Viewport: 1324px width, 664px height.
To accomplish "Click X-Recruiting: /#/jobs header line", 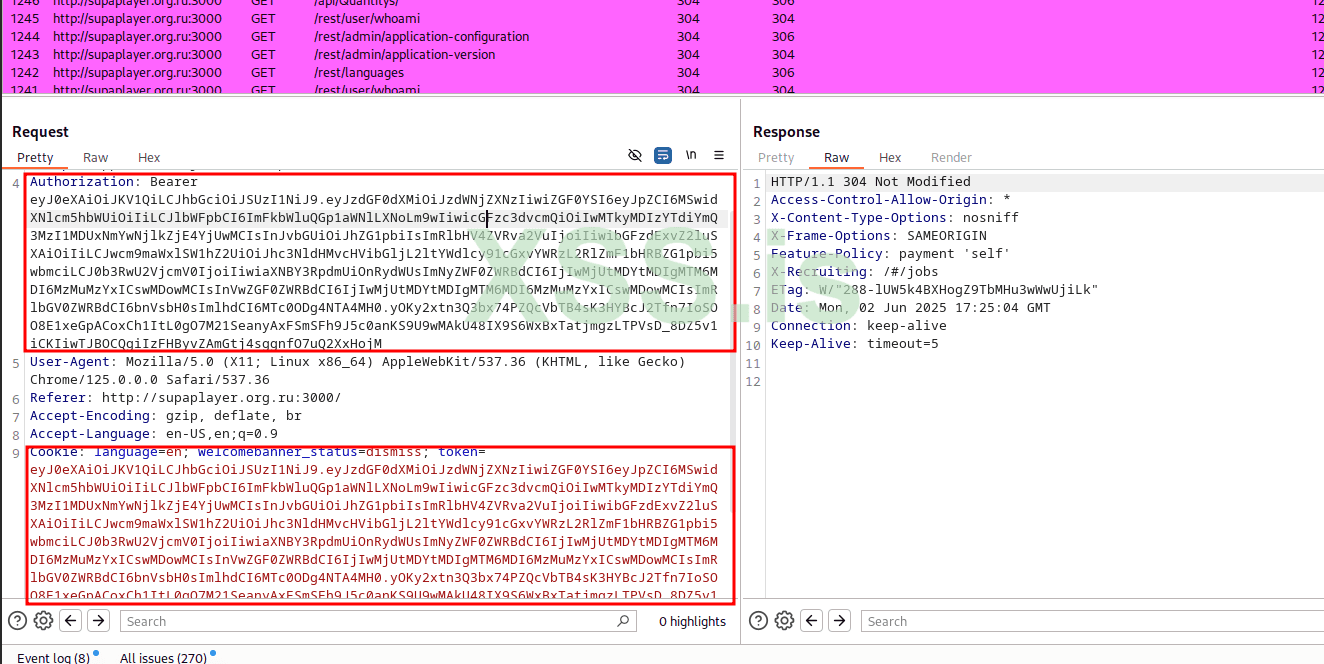I will [x=854, y=272].
